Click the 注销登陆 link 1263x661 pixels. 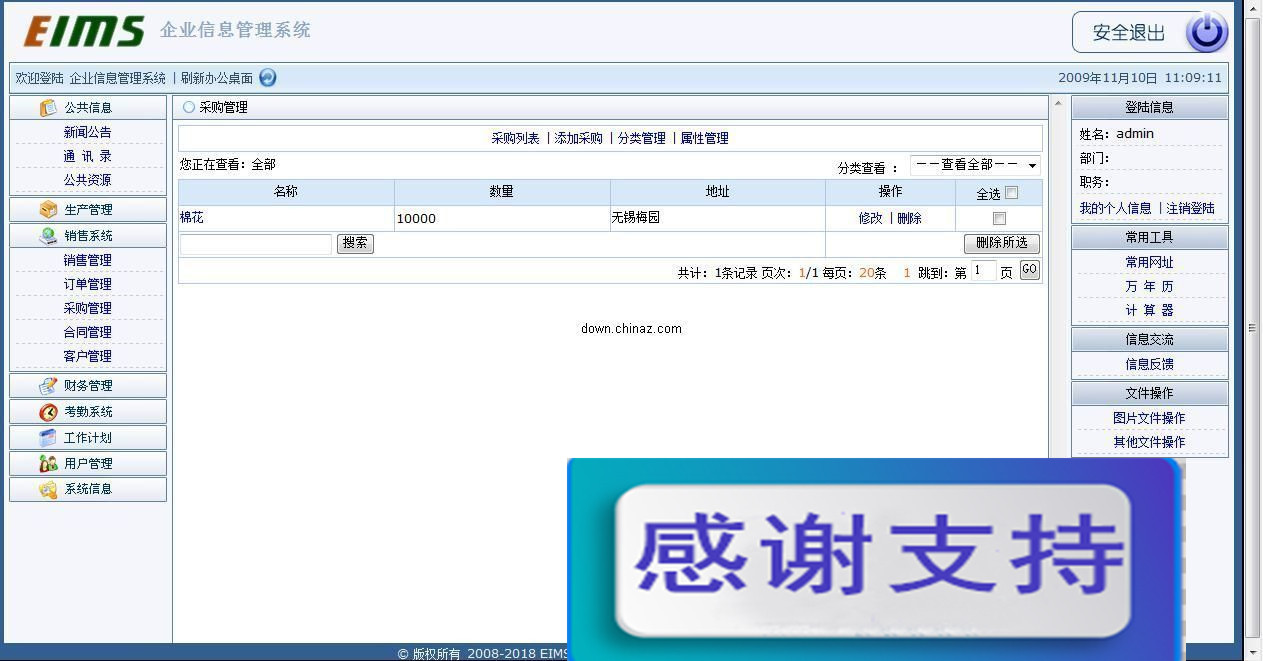pyautogui.click(x=1191, y=208)
